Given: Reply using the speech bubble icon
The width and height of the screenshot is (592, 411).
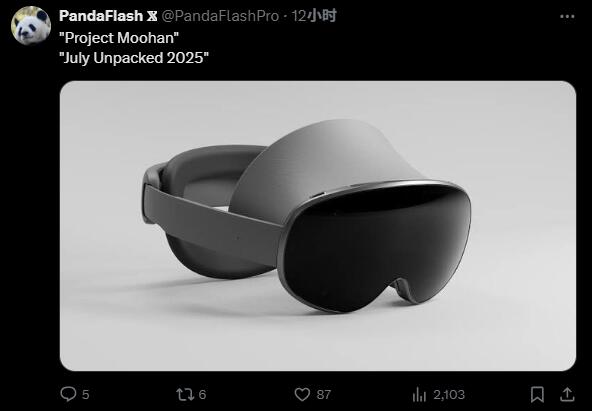Looking at the screenshot, I should [68, 394].
